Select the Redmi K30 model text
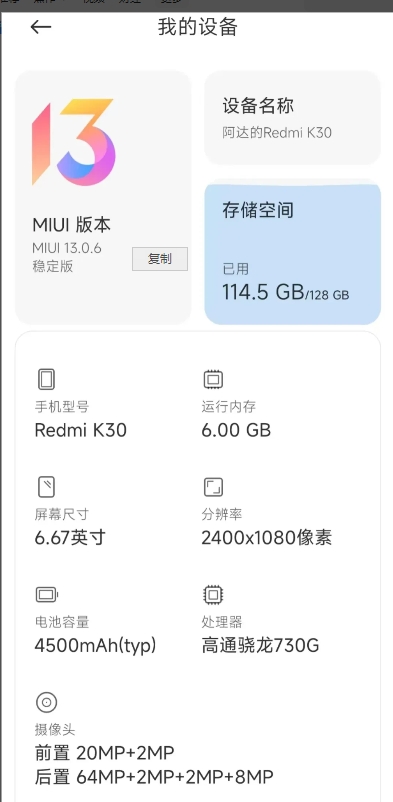Screen dimensions: 393x802 click(80, 430)
